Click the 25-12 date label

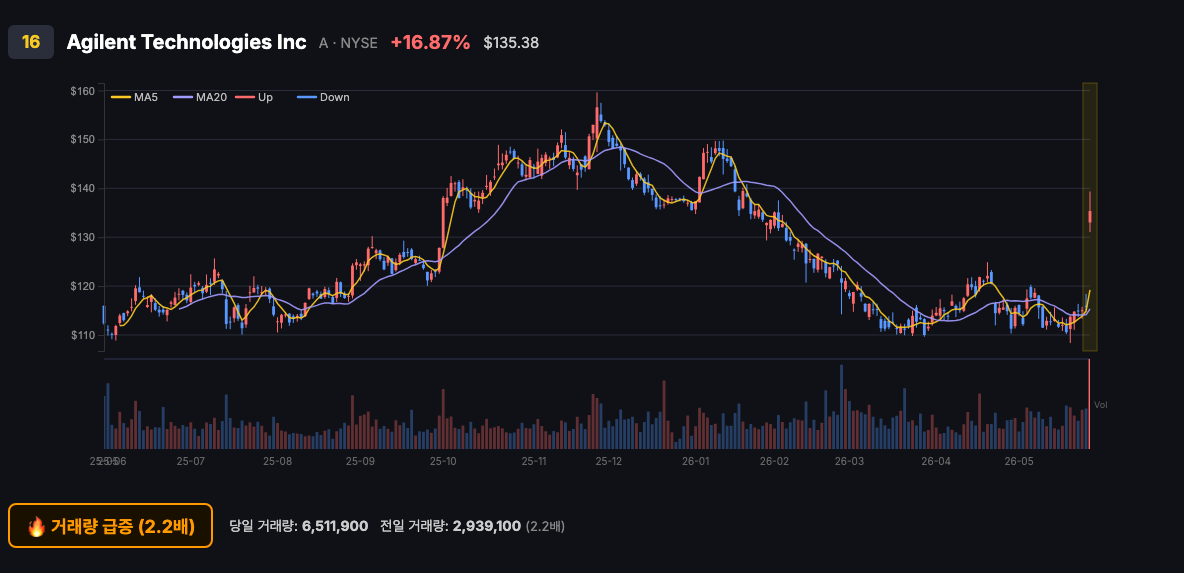[608, 461]
